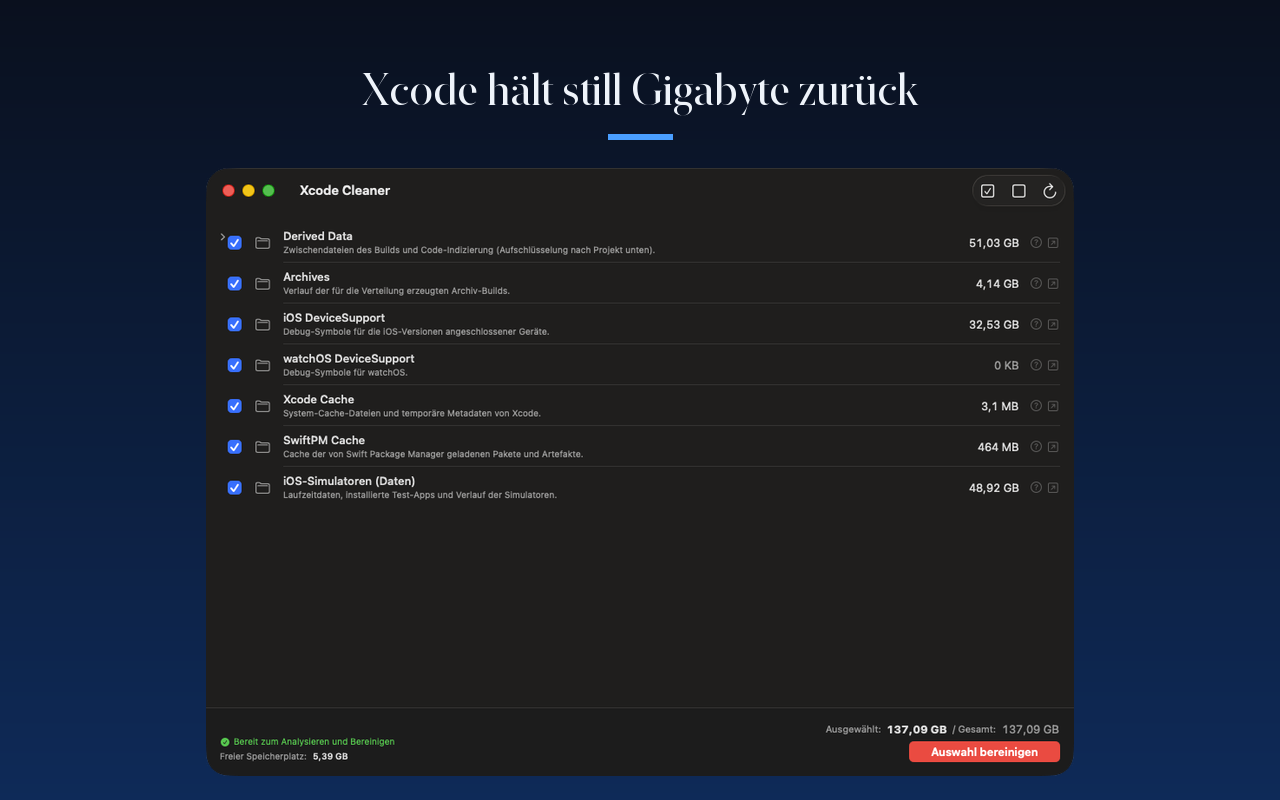Select the watchOS DeviceSupport title
Image resolution: width=1280 pixels, height=800 pixels.
click(x=349, y=358)
